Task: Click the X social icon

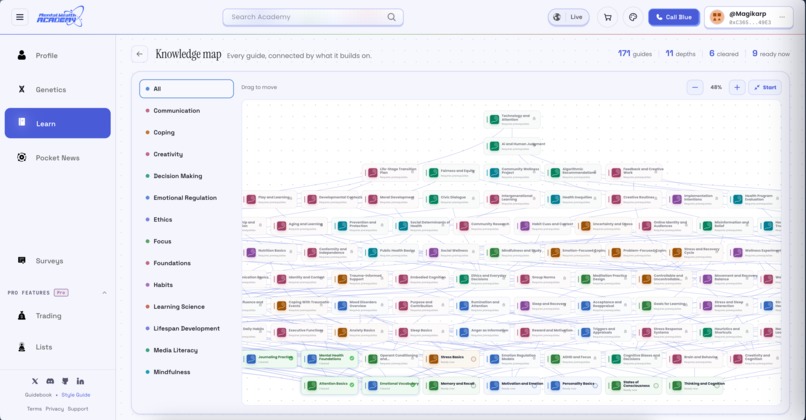Action: point(35,381)
